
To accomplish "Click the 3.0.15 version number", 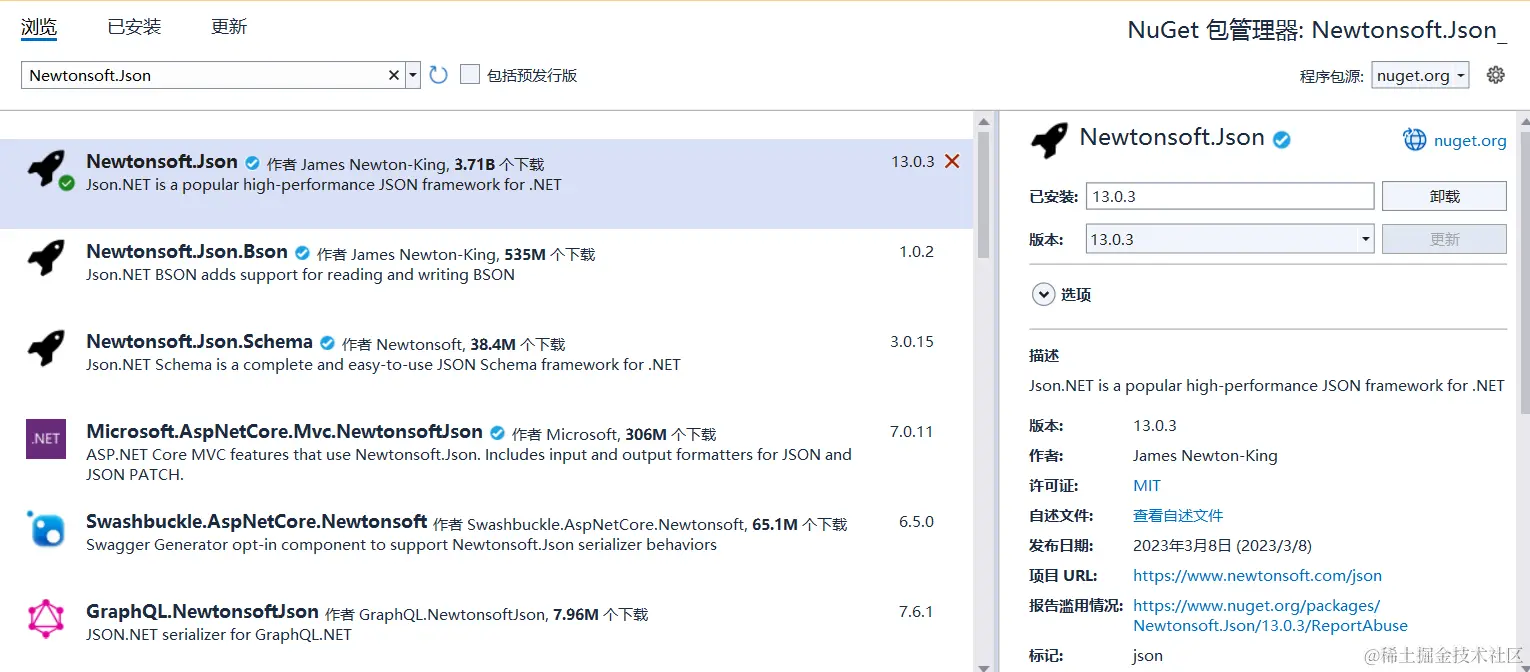I will click(x=912, y=341).
